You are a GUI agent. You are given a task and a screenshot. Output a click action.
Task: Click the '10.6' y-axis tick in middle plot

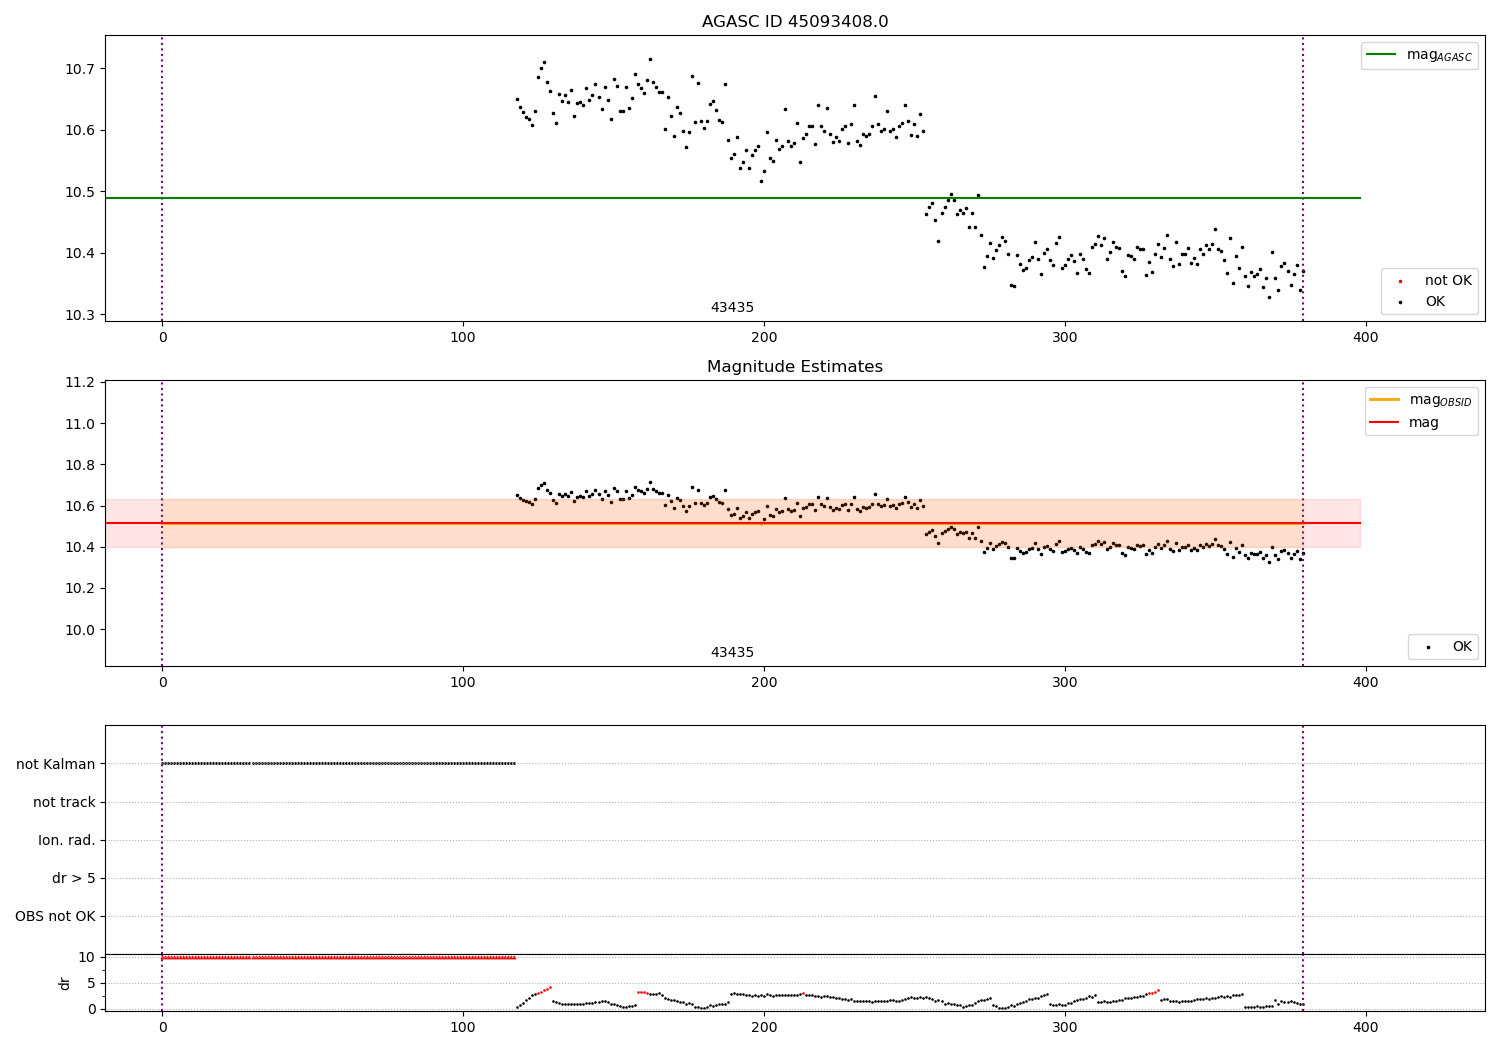pyautogui.click(x=81, y=506)
